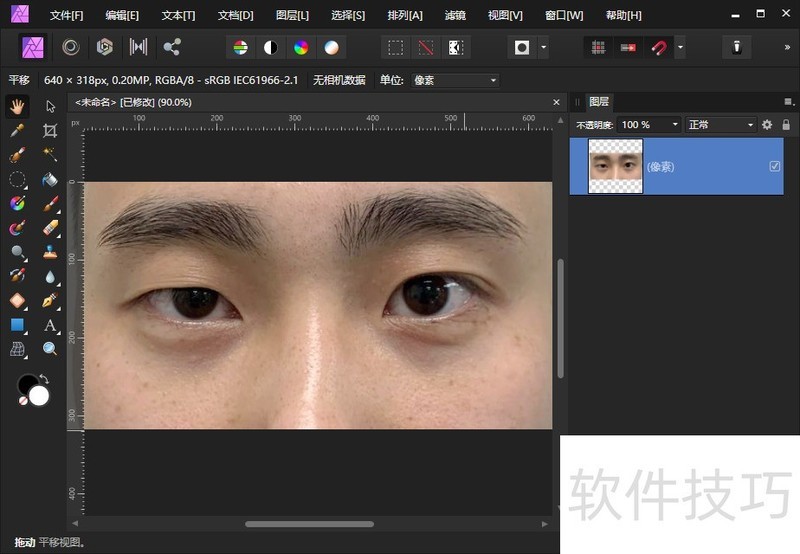Viewport: 800px width, 554px height.
Task: Set no-fill red slash swatch
Action: pyautogui.click(x=22, y=401)
